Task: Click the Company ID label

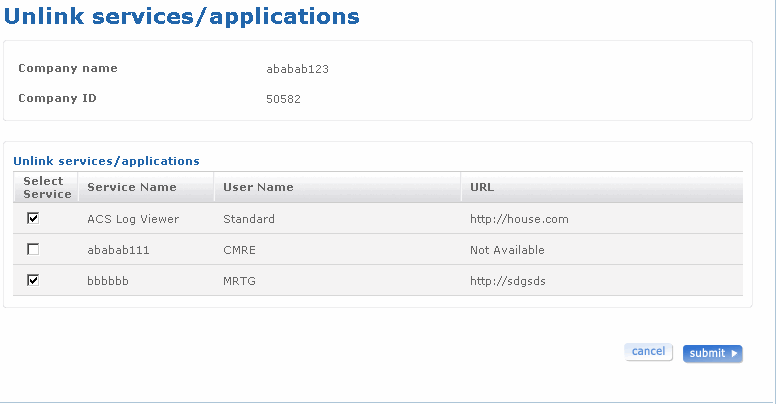Action: click(x=57, y=98)
